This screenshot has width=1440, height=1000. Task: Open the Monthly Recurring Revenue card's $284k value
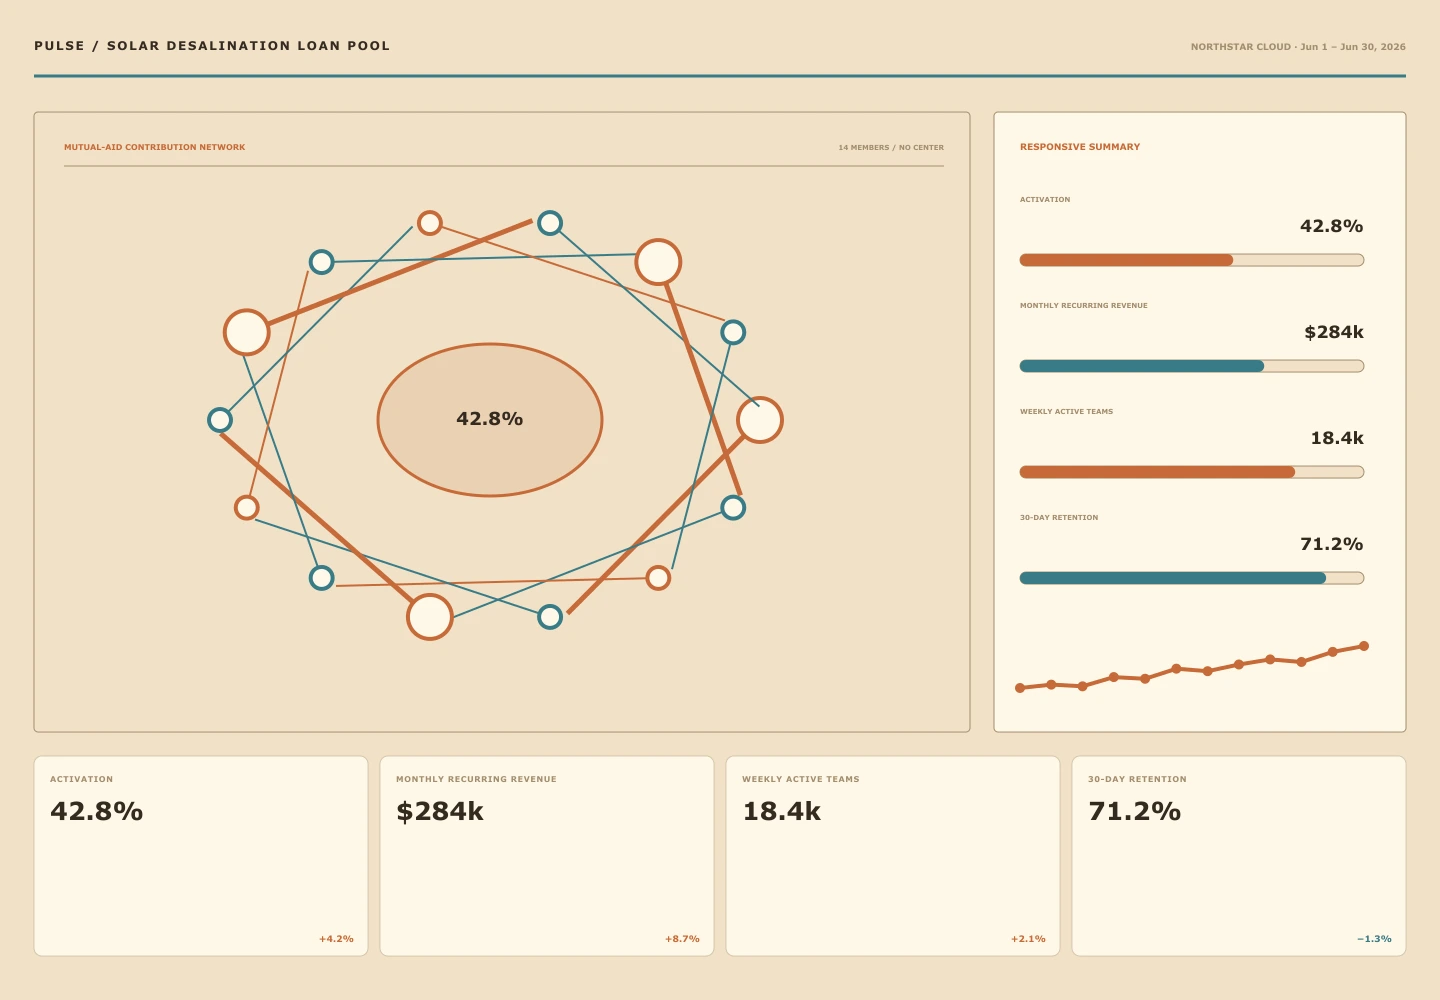tap(440, 811)
